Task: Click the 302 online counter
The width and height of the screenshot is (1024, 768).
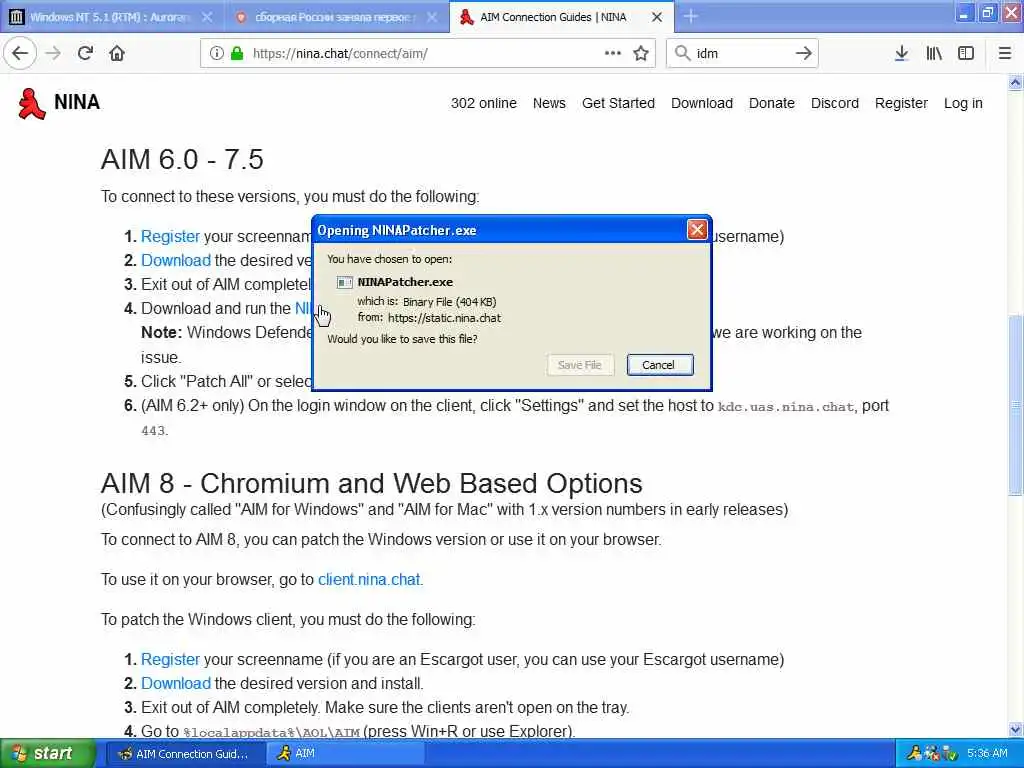Action: click(483, 103)
